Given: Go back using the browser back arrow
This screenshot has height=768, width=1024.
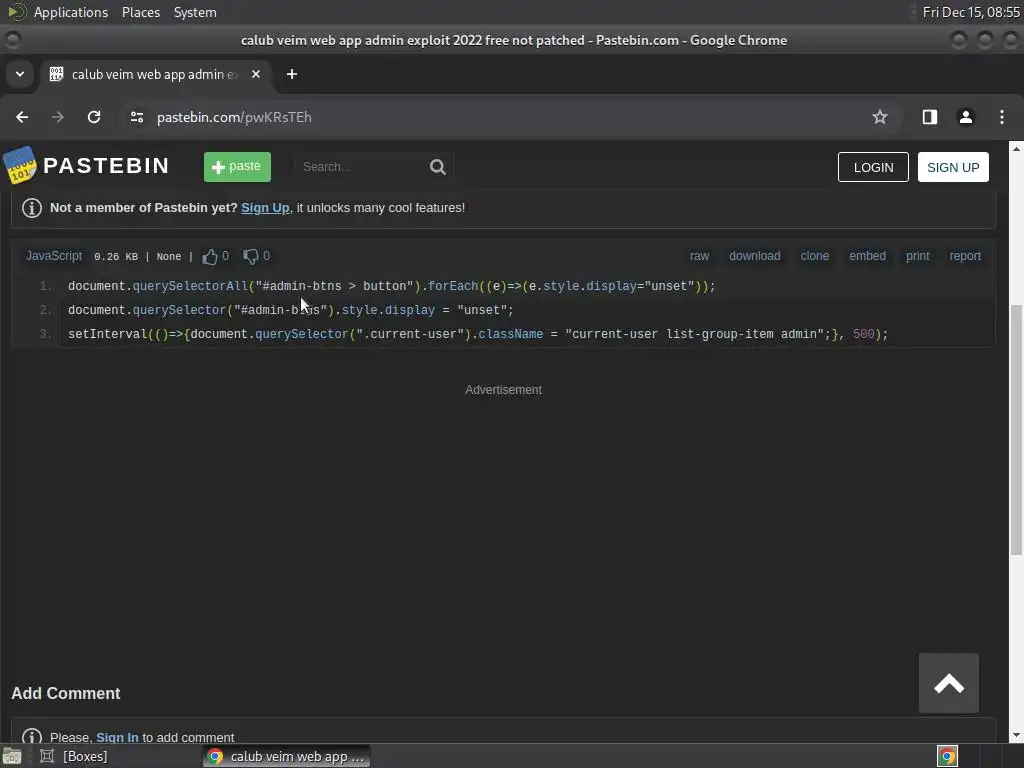Looking at the screenshot, I should [x=22, y=117].
